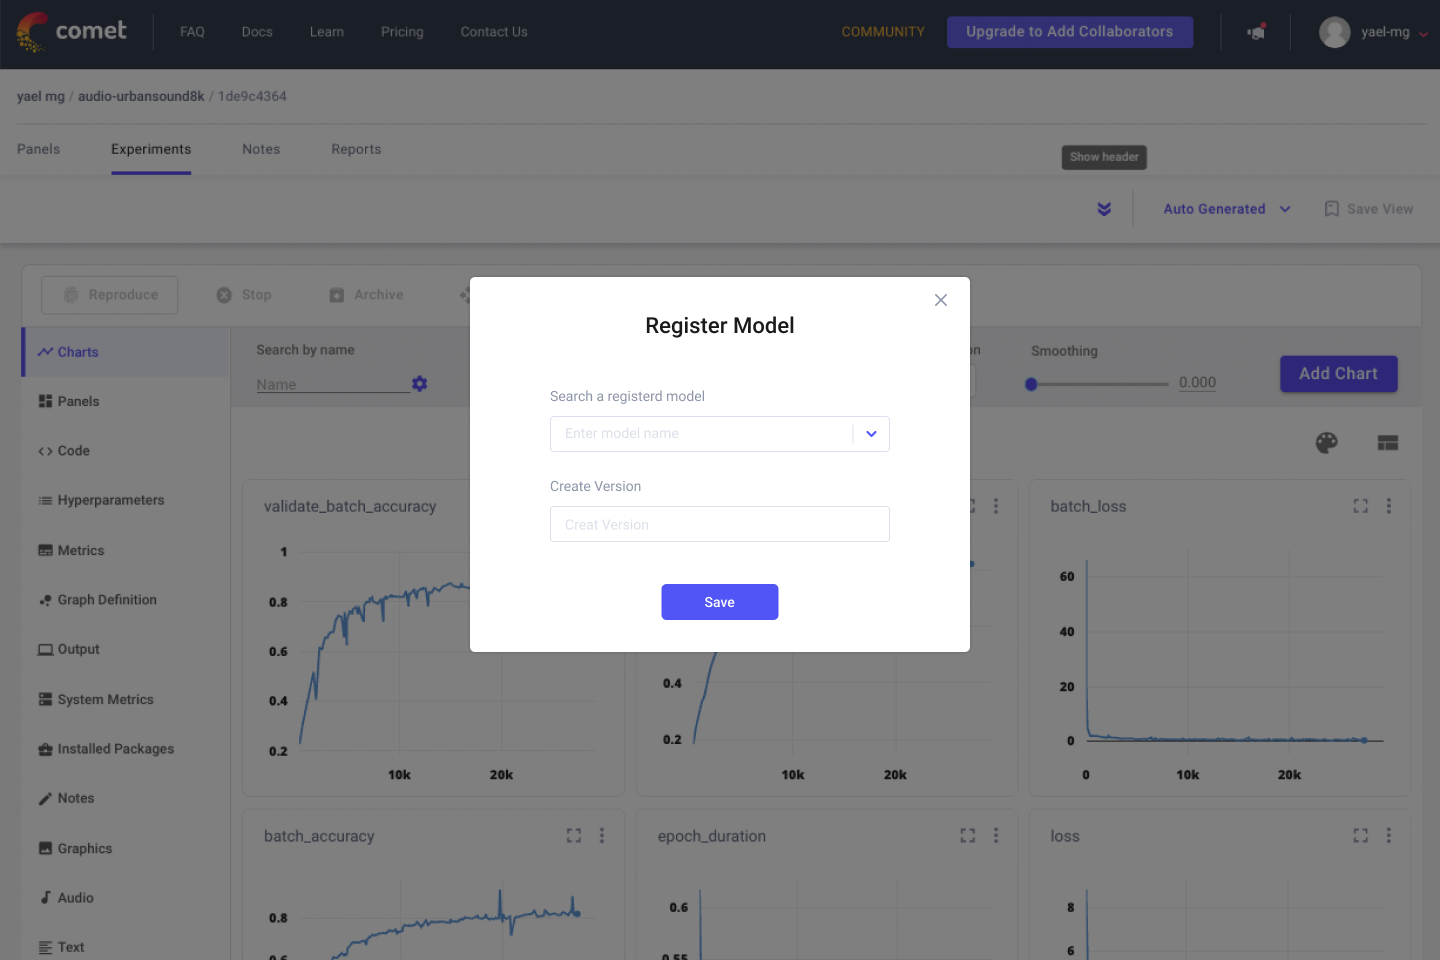Open the batch_loss chart options menu
The width and height of the screenshot is (1440, 960).
(x=1388, y=506)
